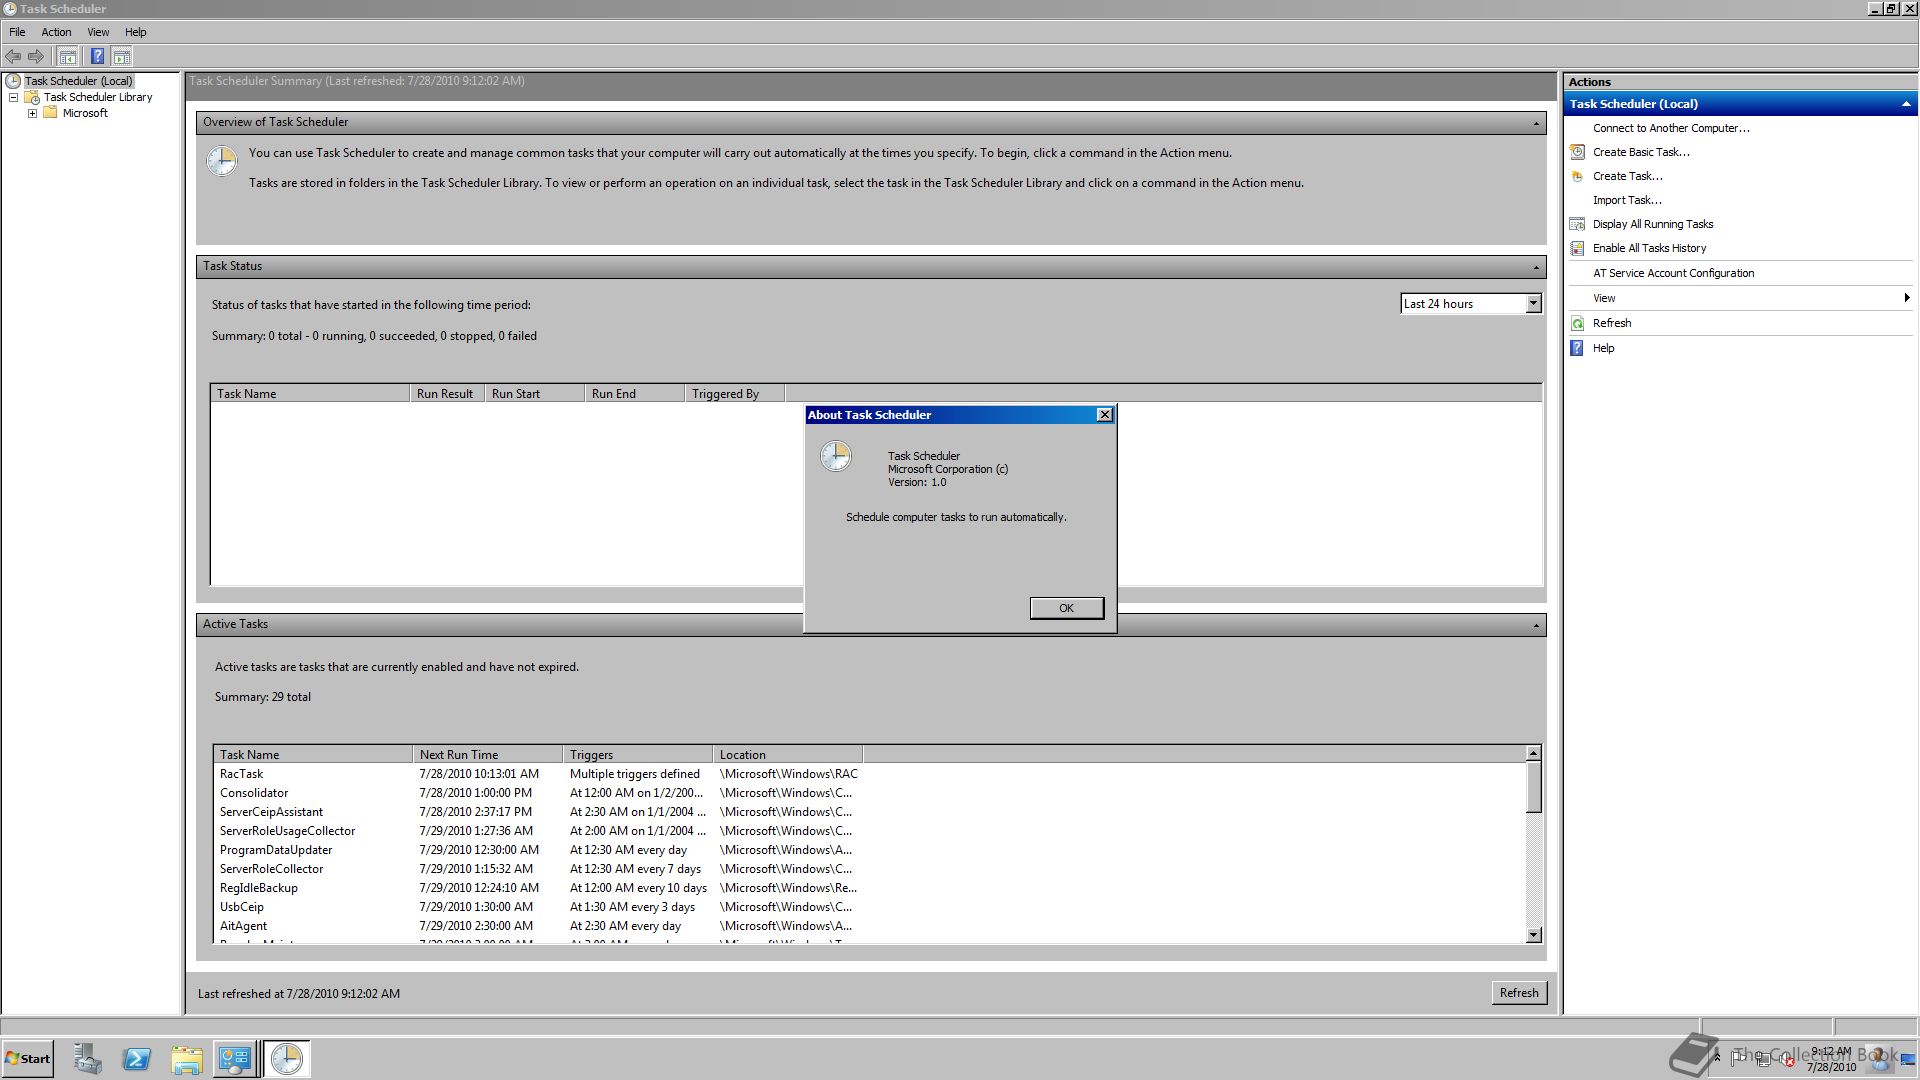
Task: Sort by Task Name in Task Status
Action: pyautogui.click(x=310, y=394)
